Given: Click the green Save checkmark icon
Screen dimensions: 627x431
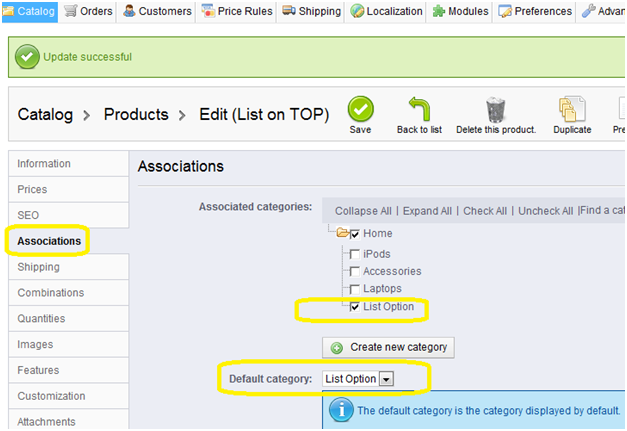Looking at the screenshot, I should pos(360,109).
